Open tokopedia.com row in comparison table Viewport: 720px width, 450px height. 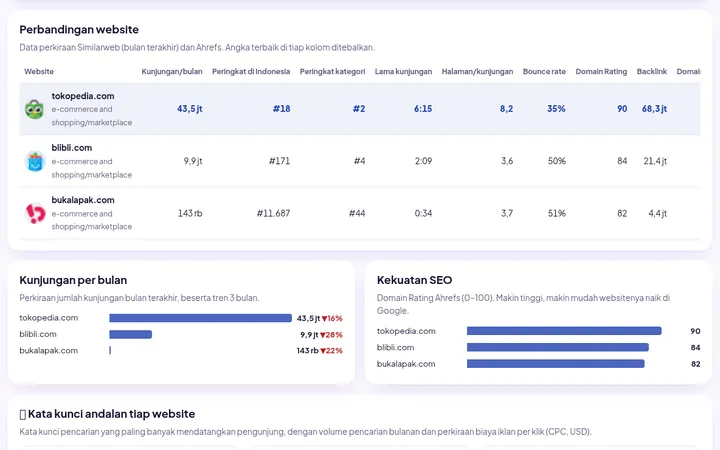coord(360,109)
